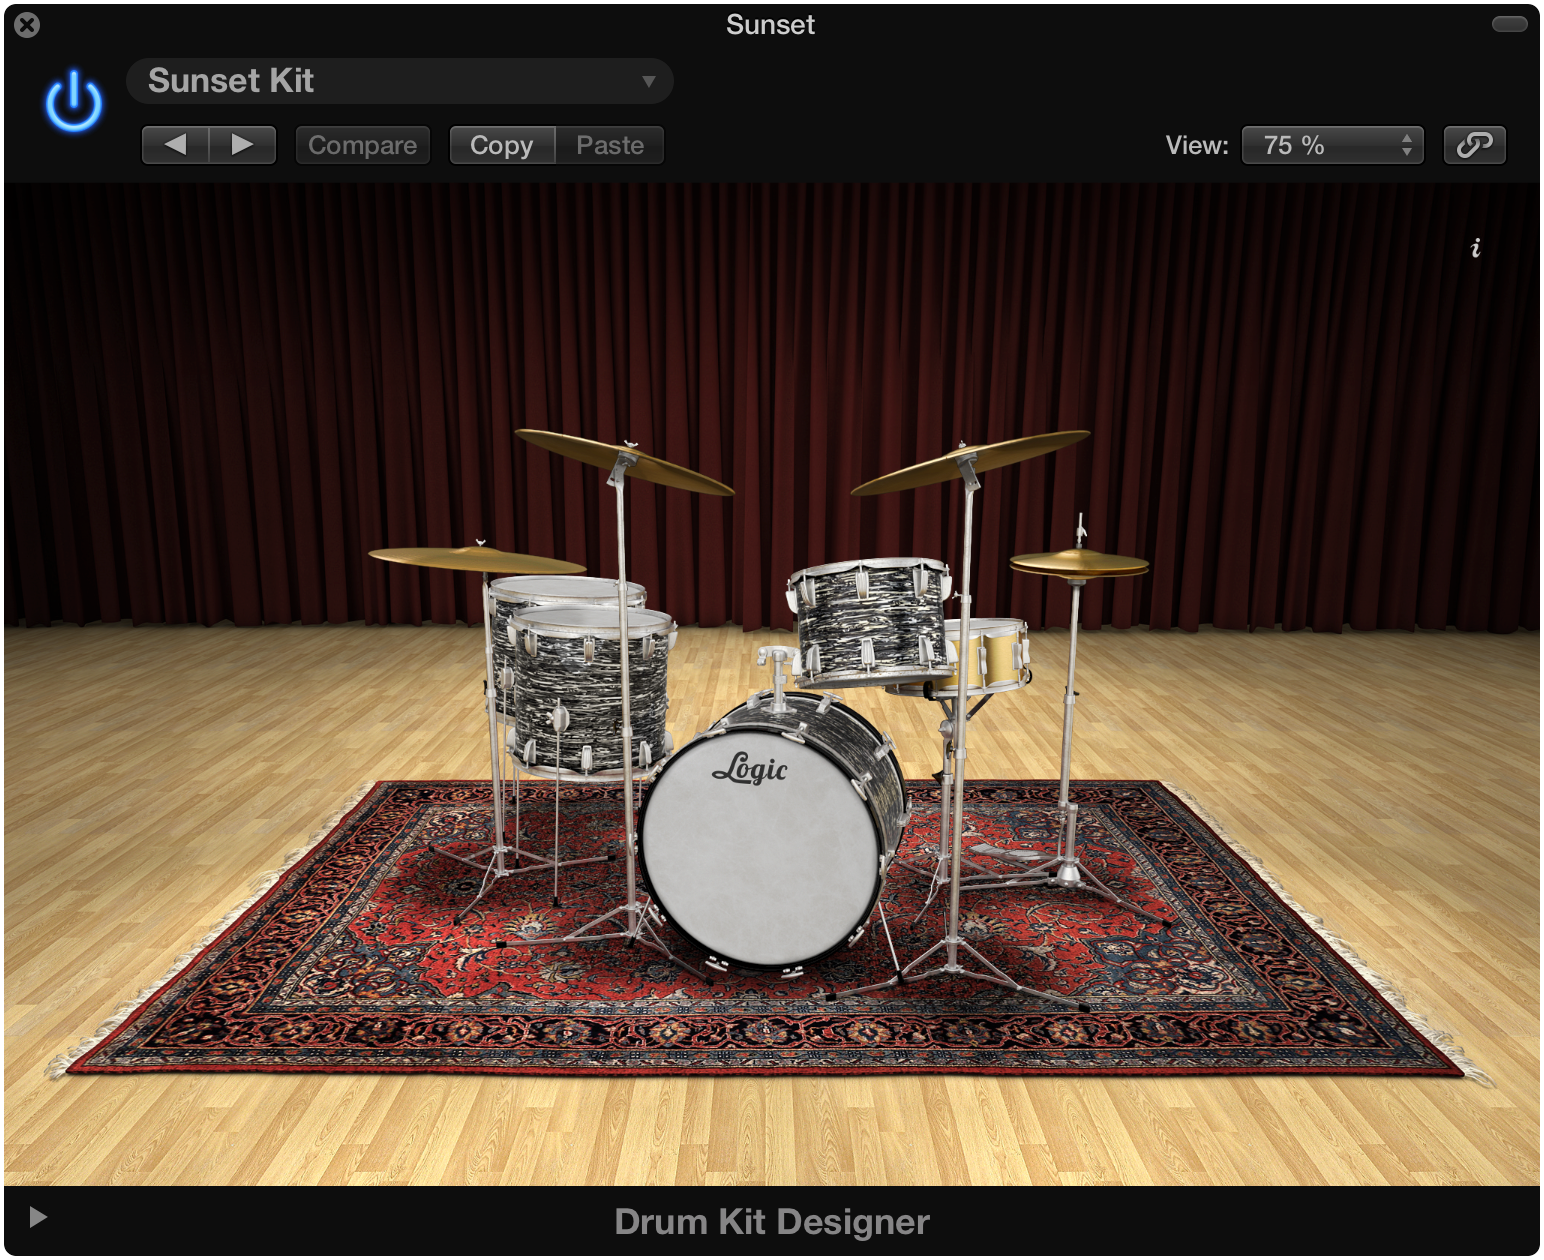Select the mounted rack tom
The height and width of the screenshot is (1260, 1544).
coord(870,620)
